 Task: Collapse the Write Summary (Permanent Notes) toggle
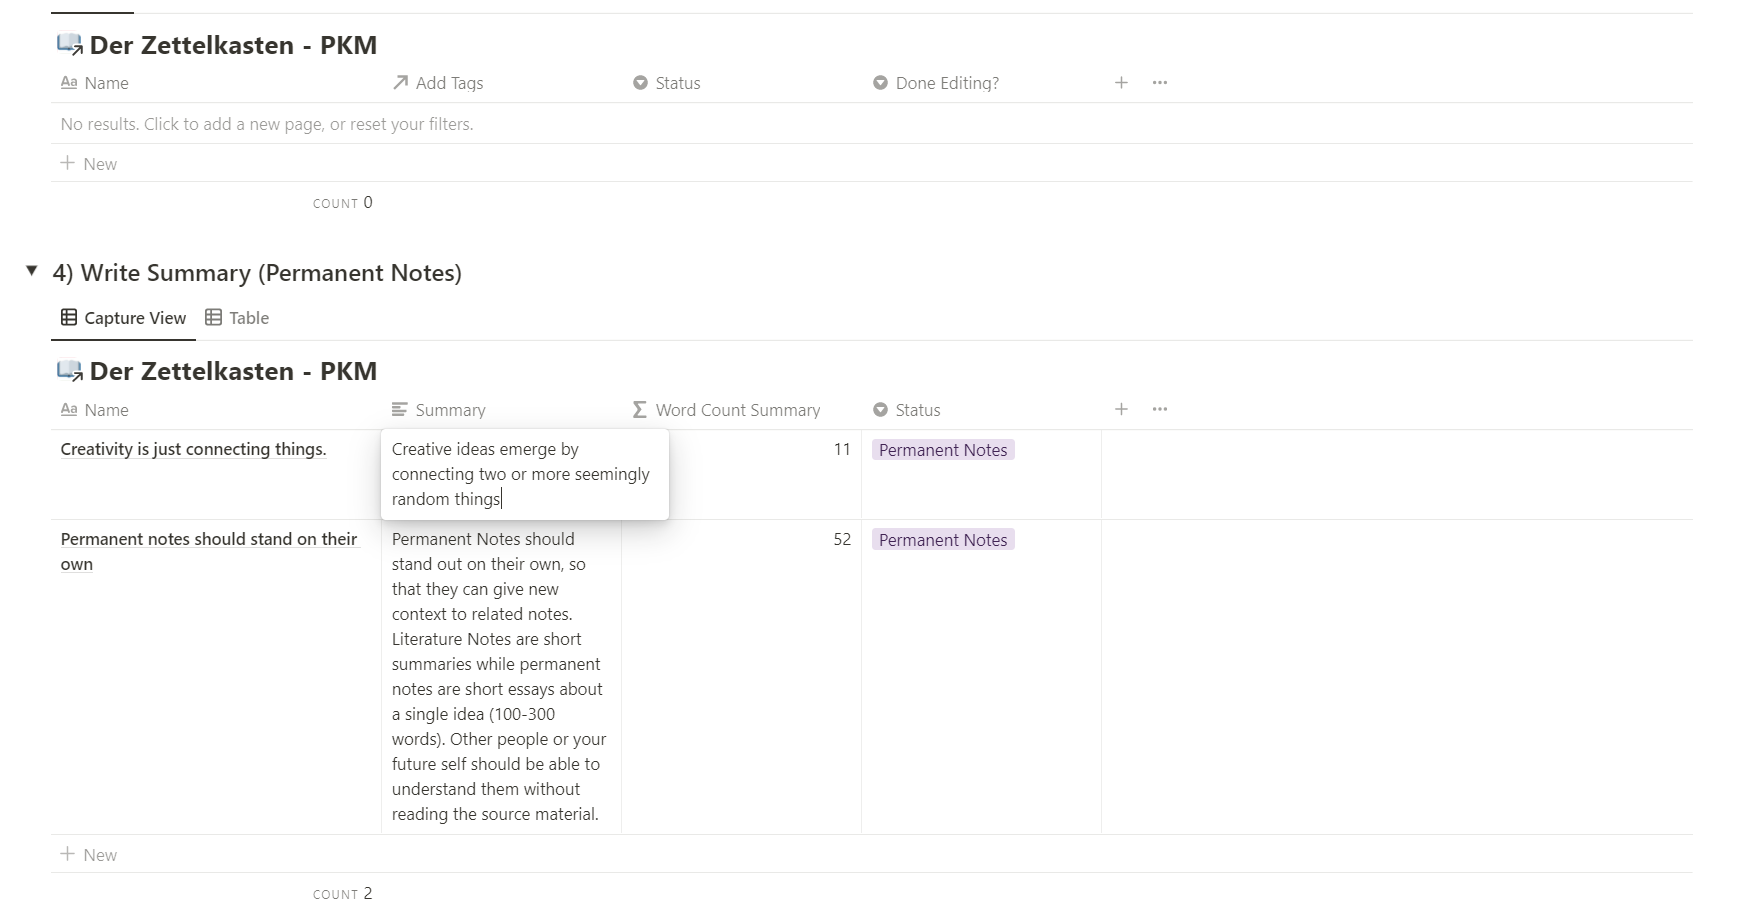32,271
